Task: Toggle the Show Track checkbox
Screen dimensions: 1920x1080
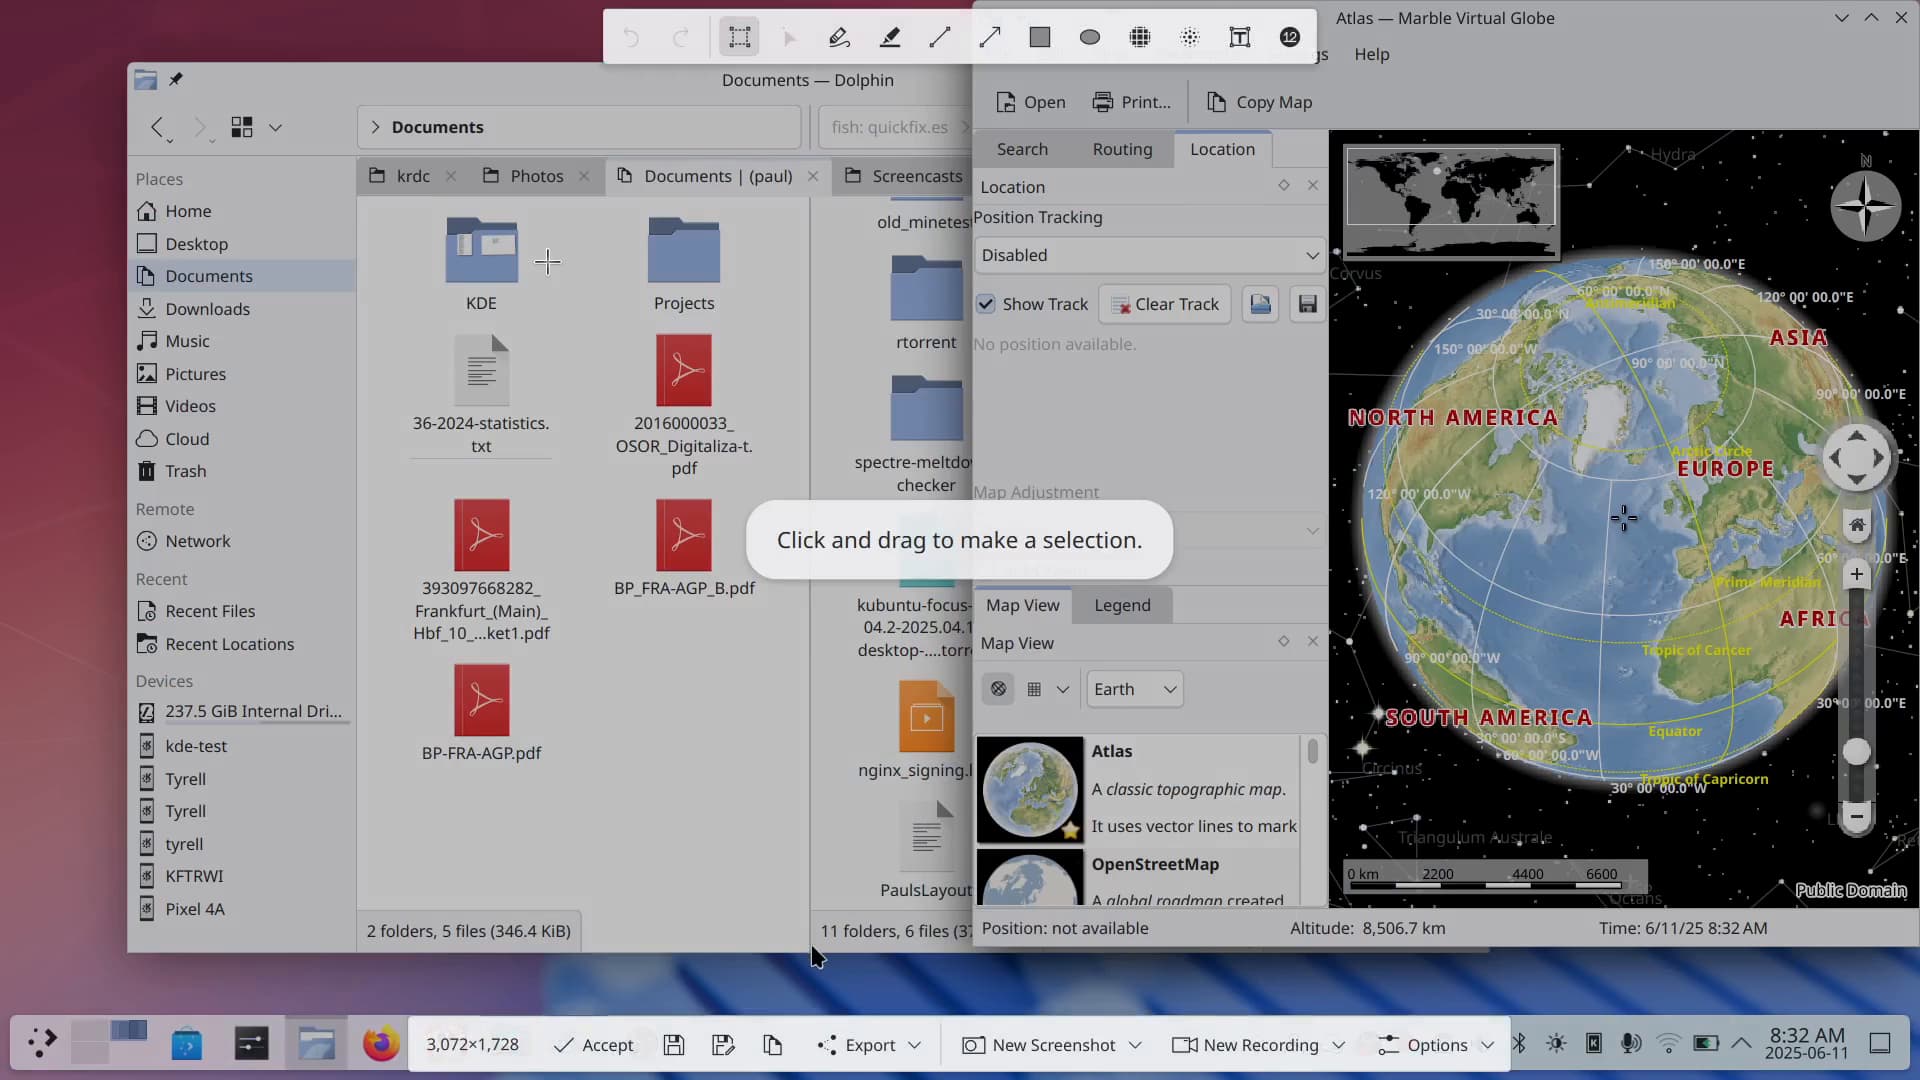Action: pyautogui.click(x=986, y=304)
